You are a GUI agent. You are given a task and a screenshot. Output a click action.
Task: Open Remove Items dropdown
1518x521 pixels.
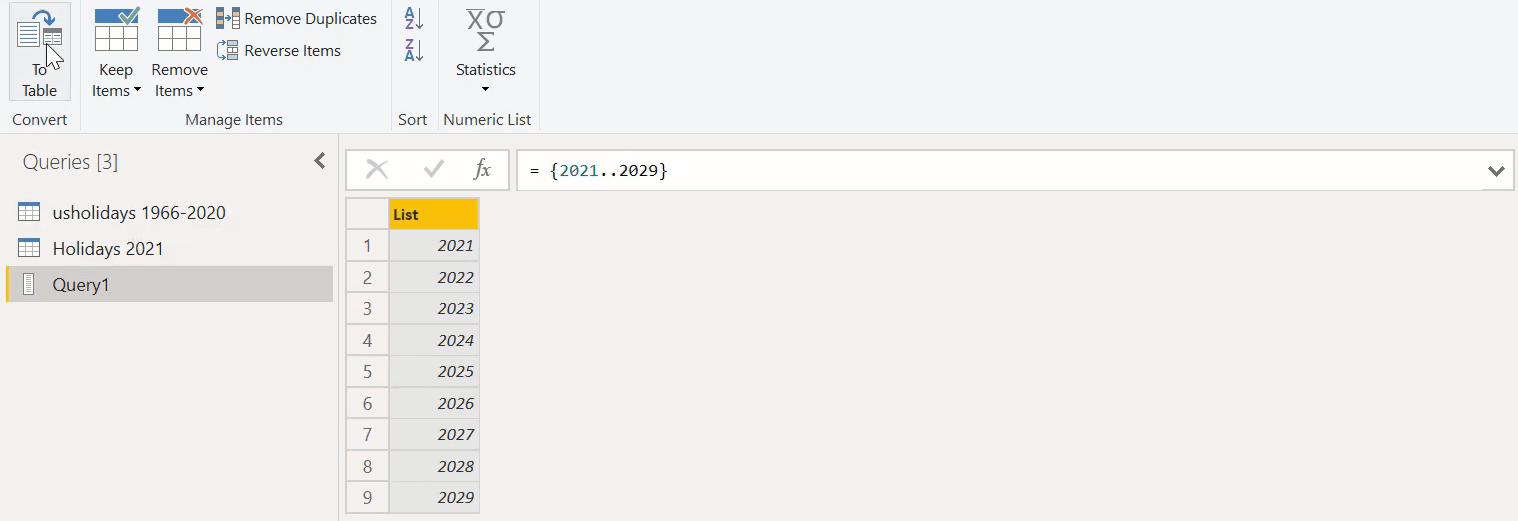coord(180,52)
